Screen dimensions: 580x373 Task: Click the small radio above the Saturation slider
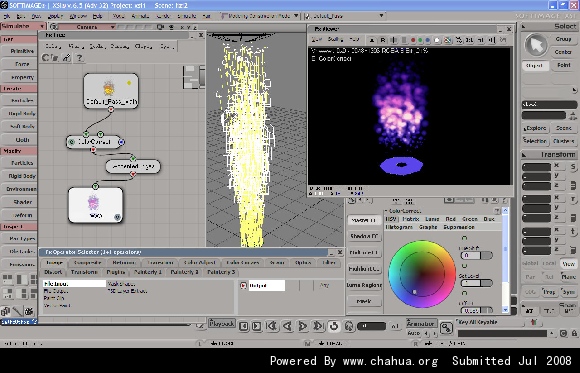point(464,266)
